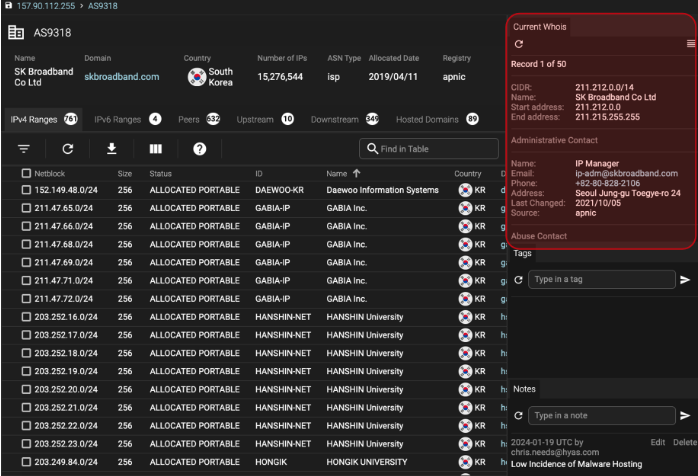Submit the tag with send arrow
This screenshot has height=476, width=698.
[685, 281]
